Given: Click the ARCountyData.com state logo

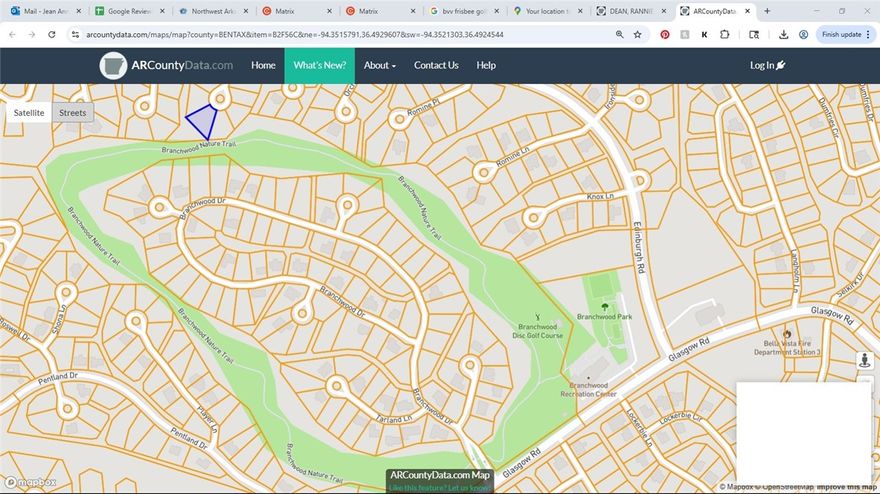Looking at the screenshot, I should click(x=113, y=65).
